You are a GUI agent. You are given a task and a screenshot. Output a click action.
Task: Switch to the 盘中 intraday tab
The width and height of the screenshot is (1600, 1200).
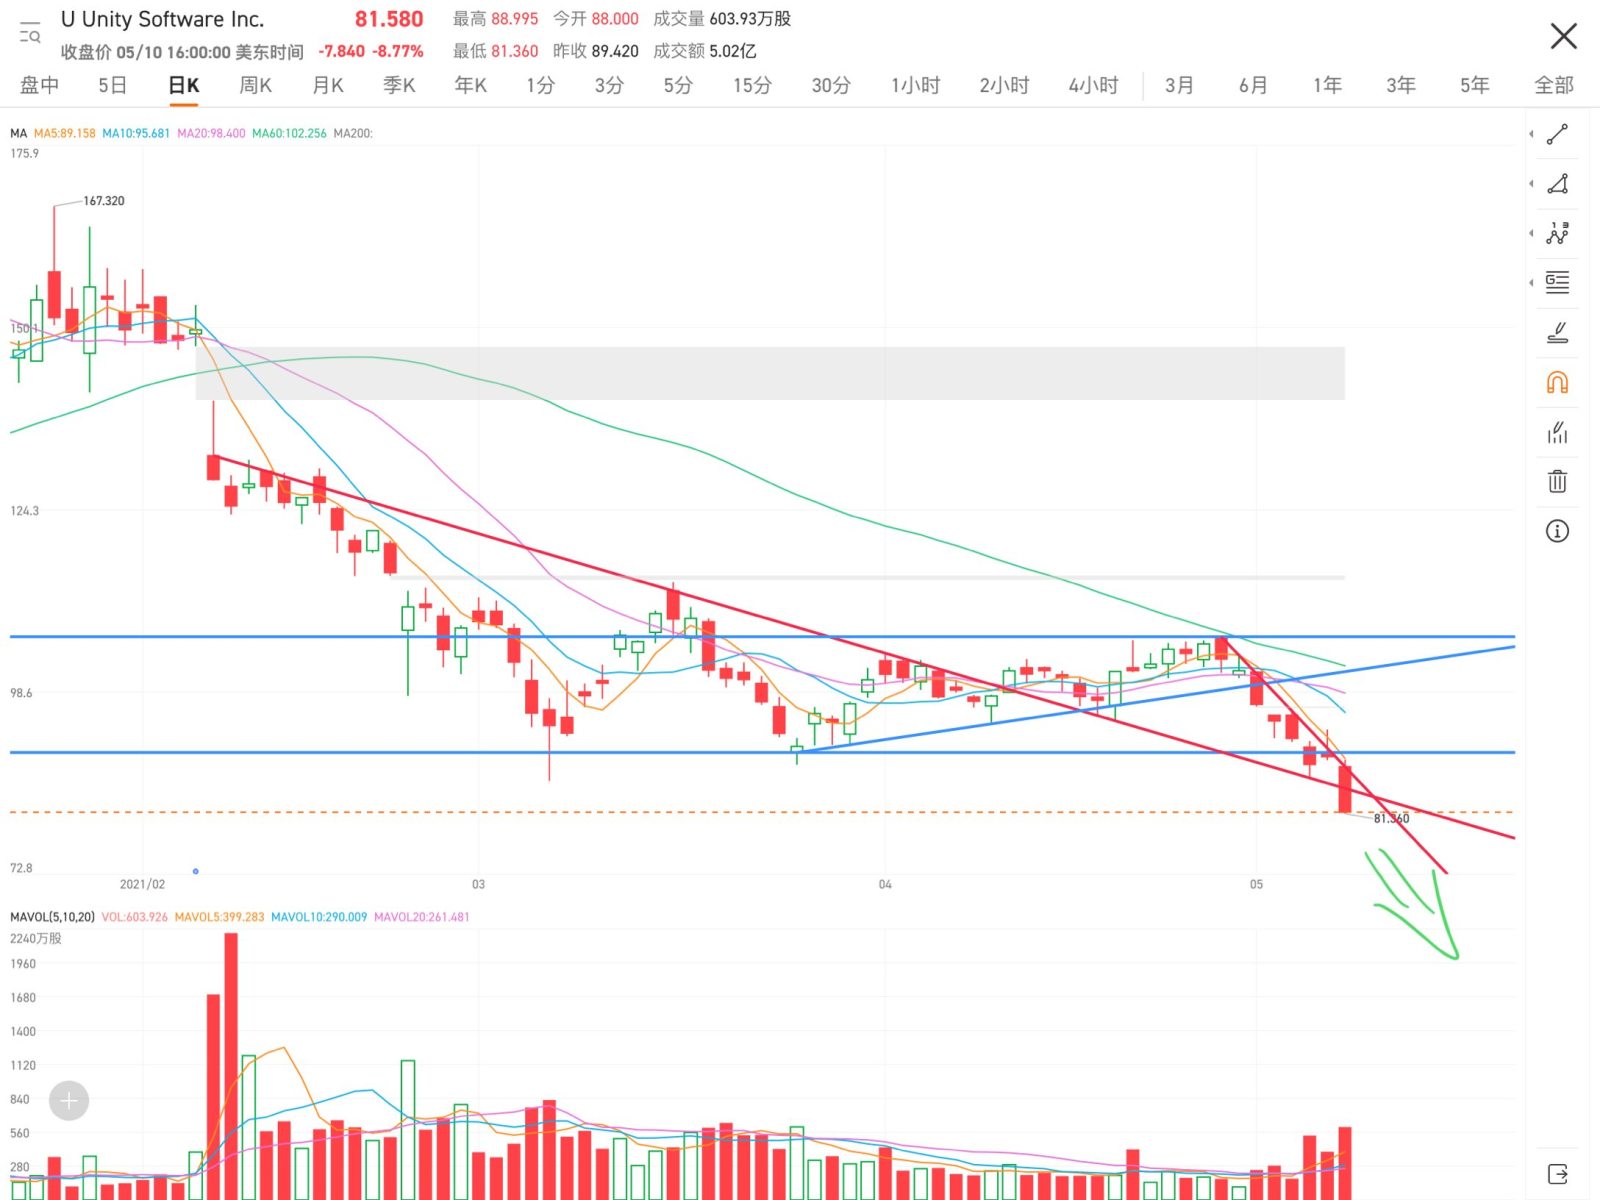[x=40, y=86]
